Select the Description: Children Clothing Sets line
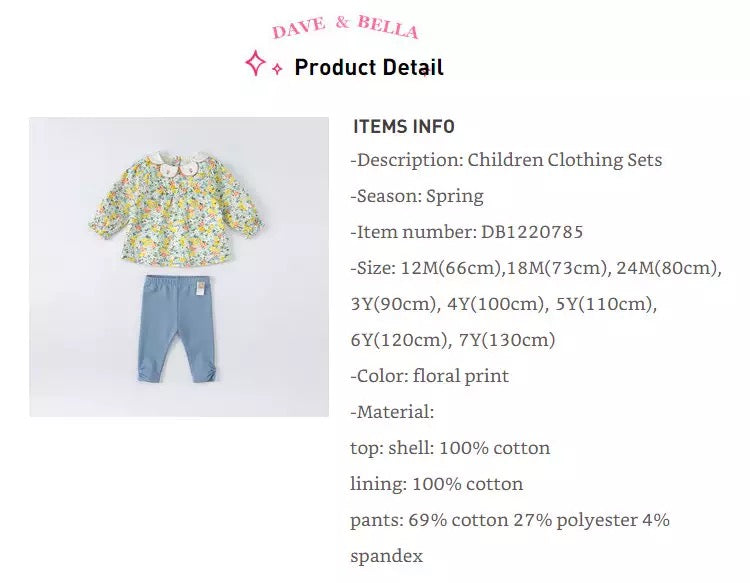The image size is (750, 583). pos(506,160)
